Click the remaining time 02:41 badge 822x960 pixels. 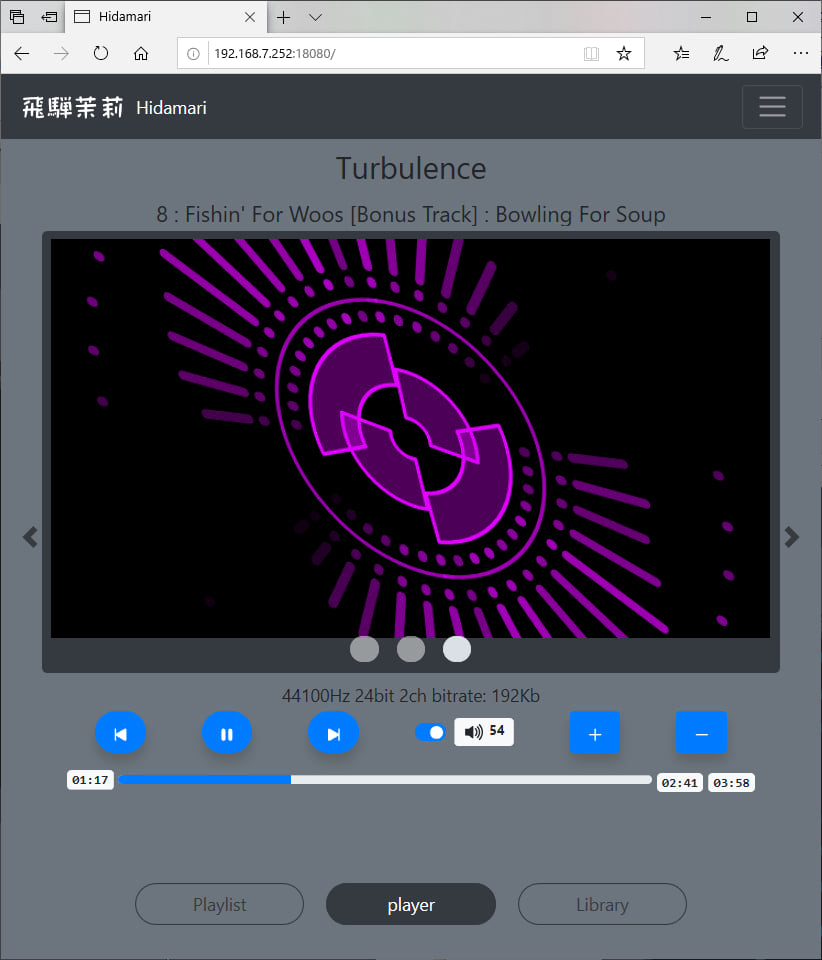tap(679, 782)
